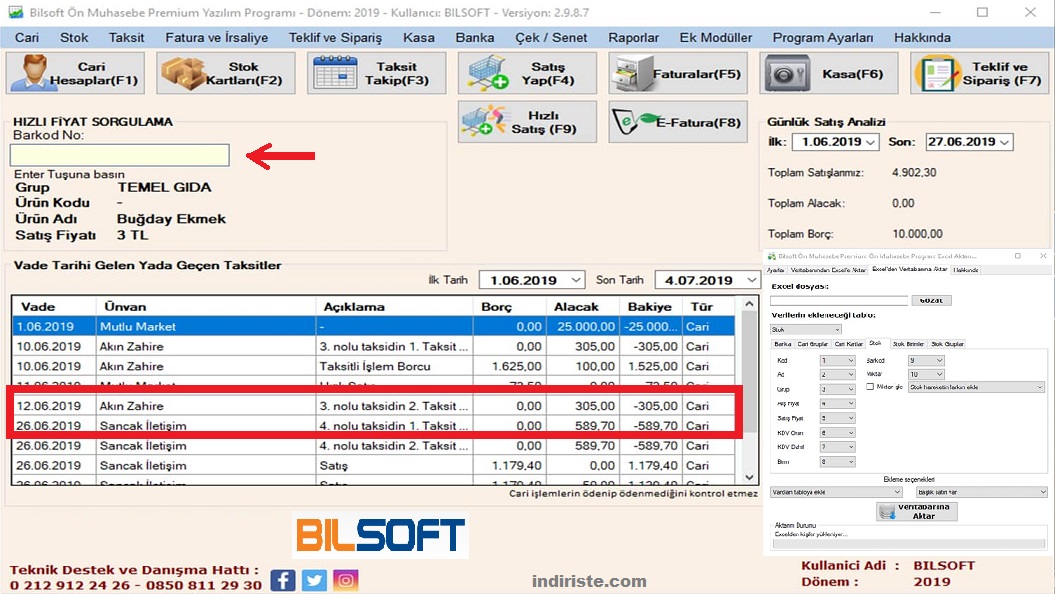Open the Cari menu
Image resolution: width=1055 pixels, height=594 pixels.
point(27,38)
